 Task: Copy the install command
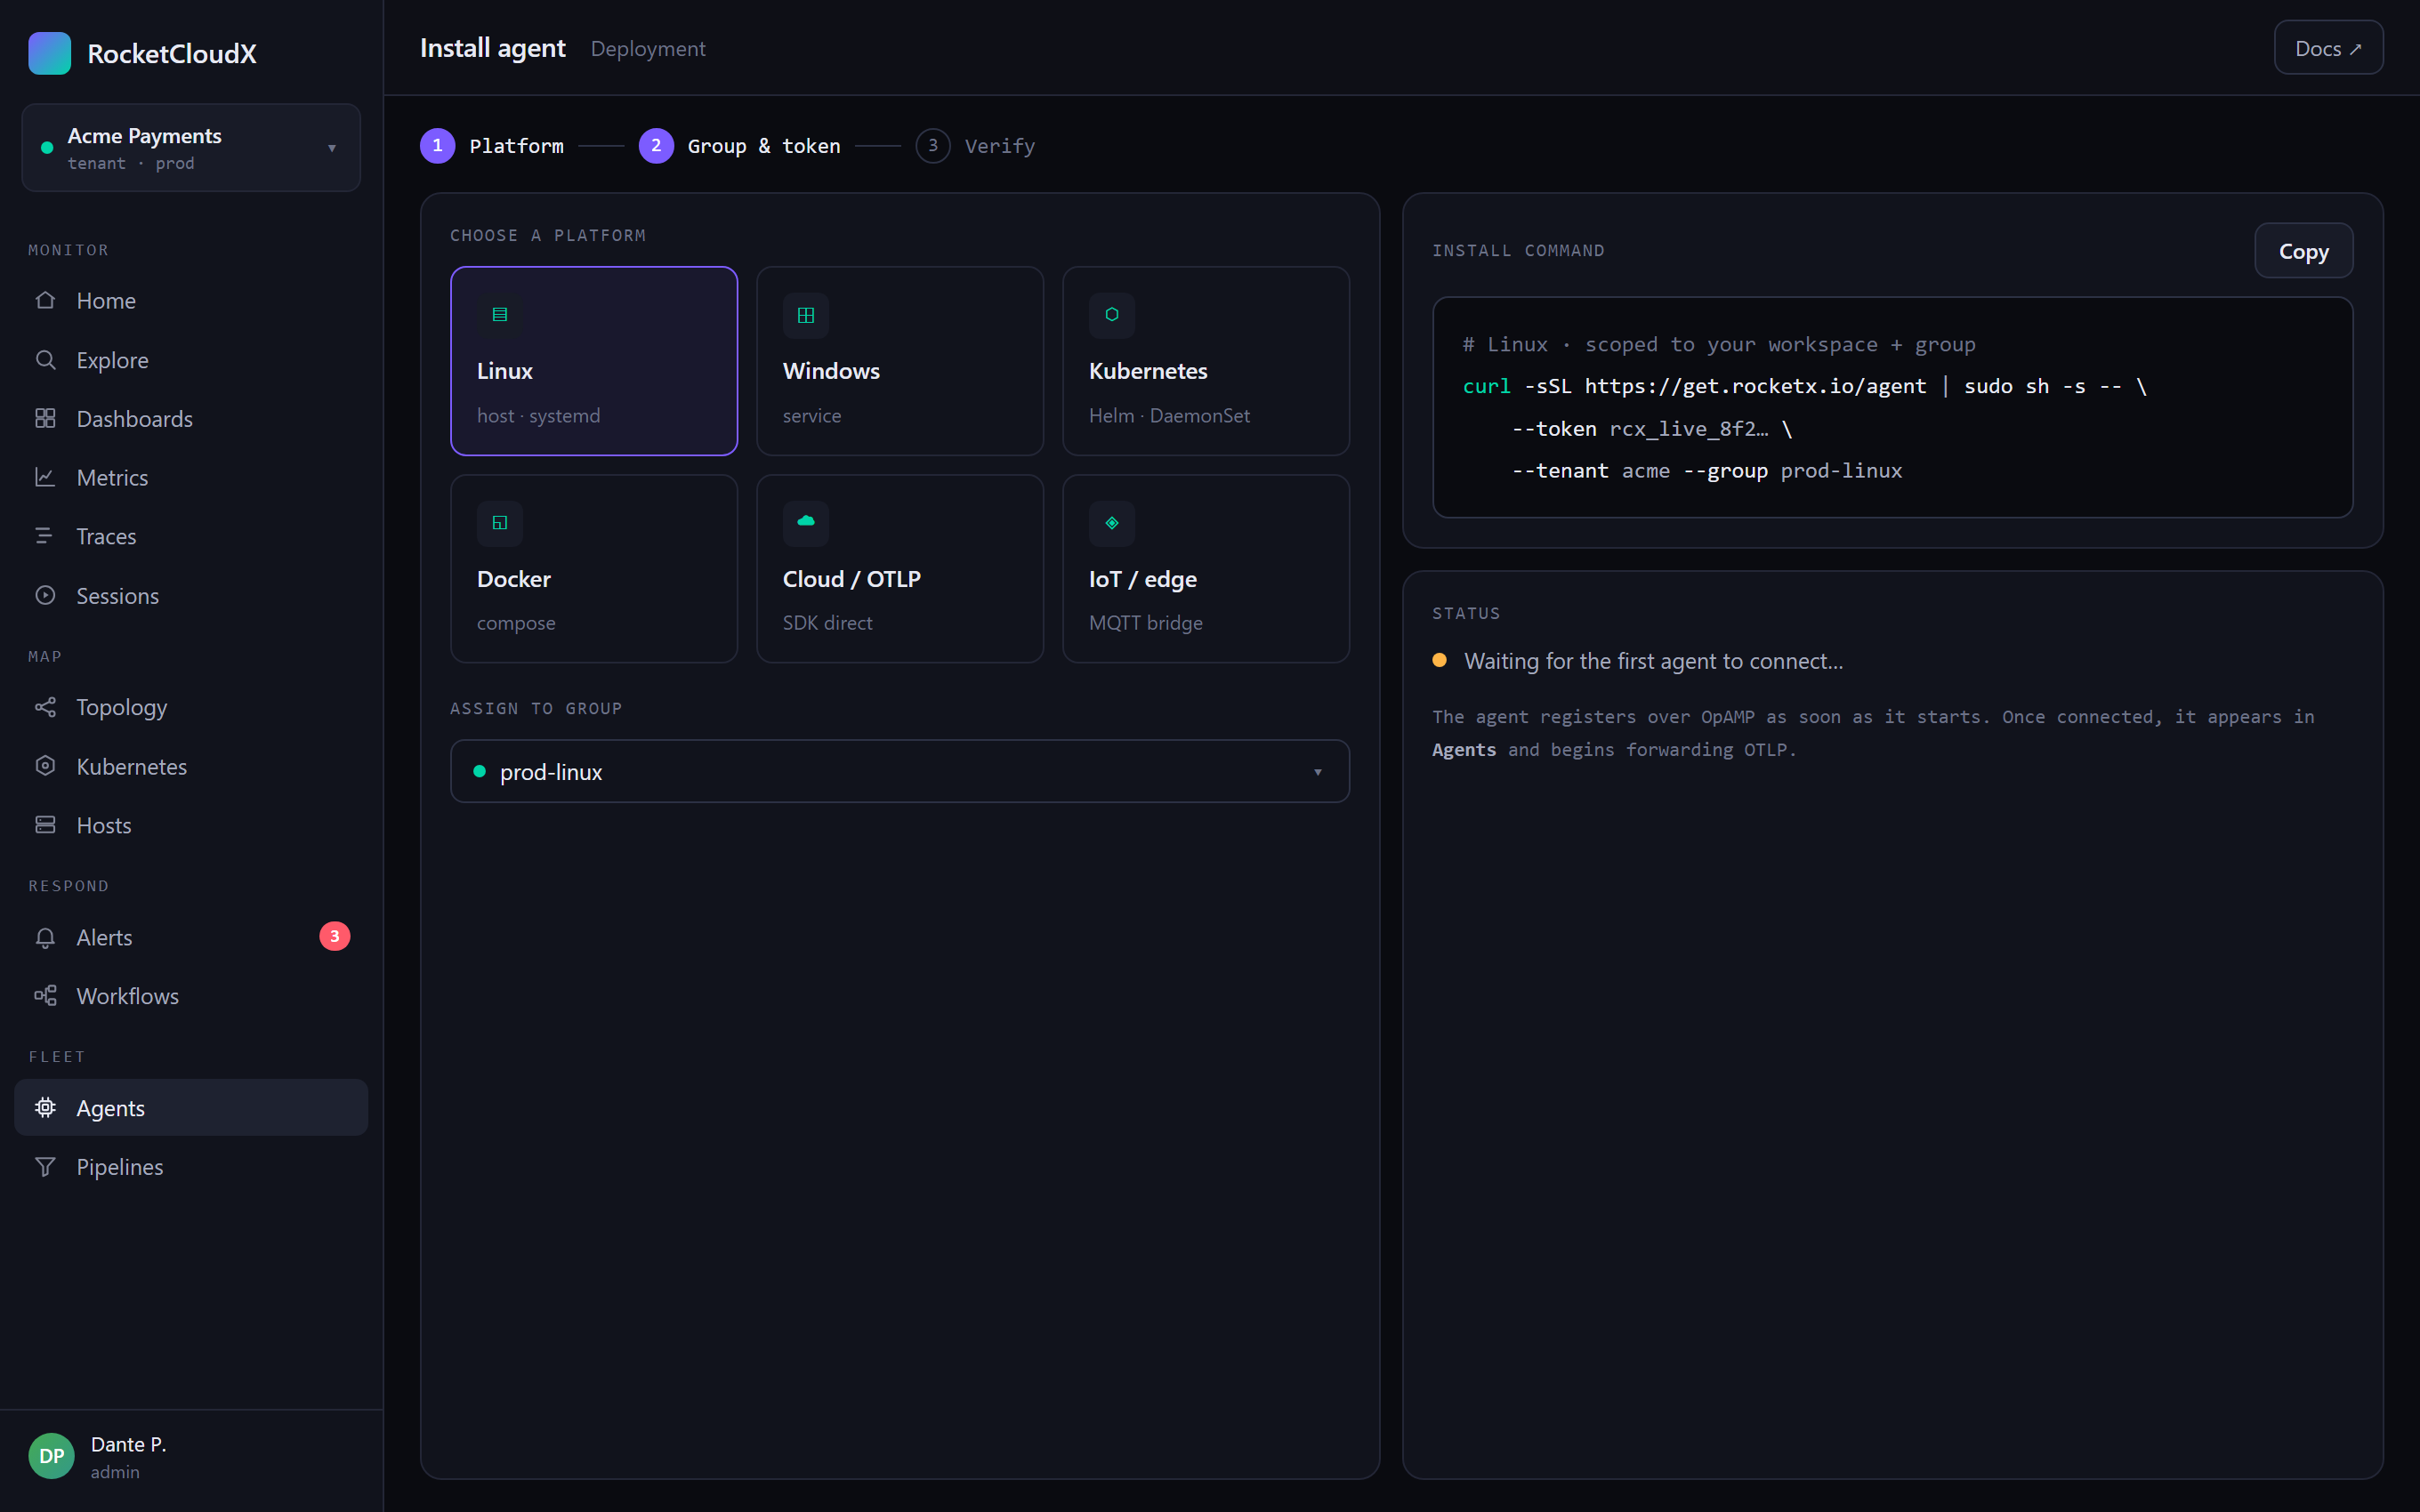(2303, 251)
